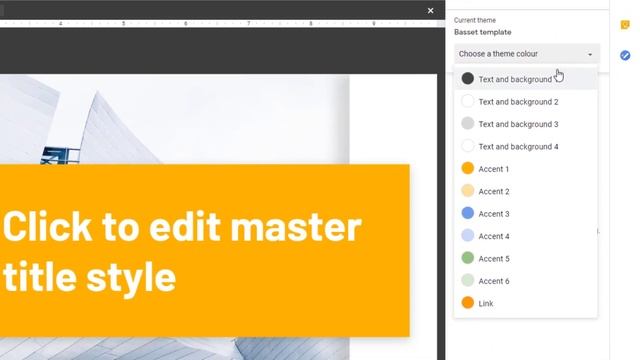Viewport: 640px width, 360px height.
Task: Close the master editor with the X button
Action: tap(430, 11)
